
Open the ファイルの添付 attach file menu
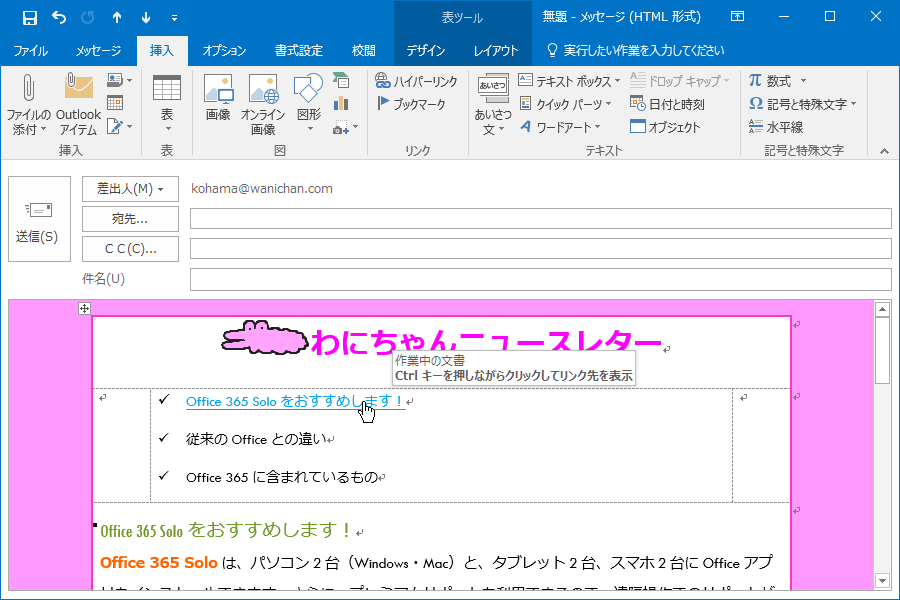coord(29,104)
